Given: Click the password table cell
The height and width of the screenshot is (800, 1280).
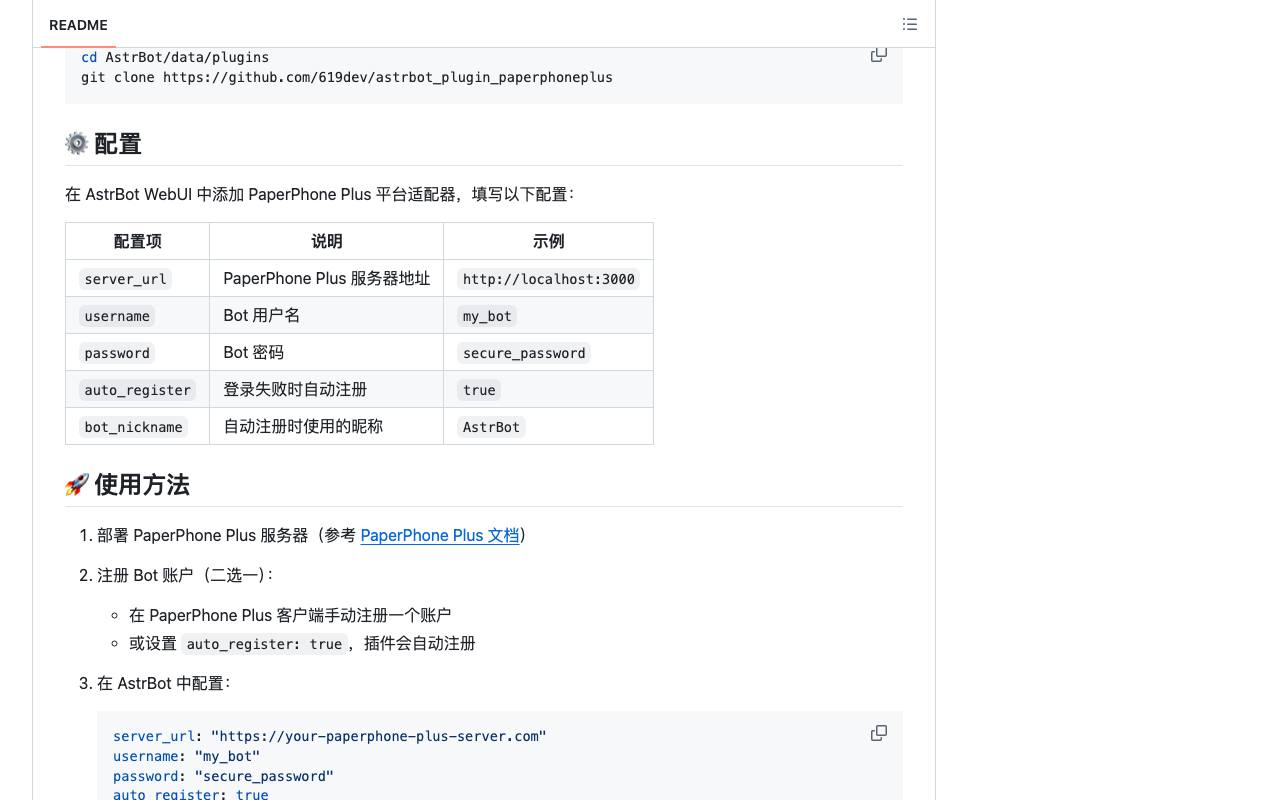Looking at the screenshot, I should 137,352.
